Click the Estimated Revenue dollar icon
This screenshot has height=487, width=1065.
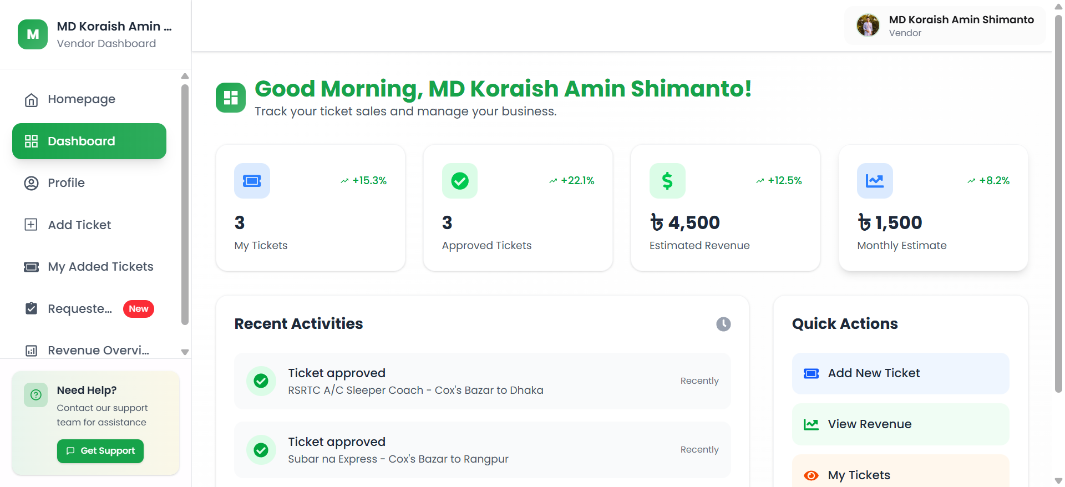tap(667, 181)
